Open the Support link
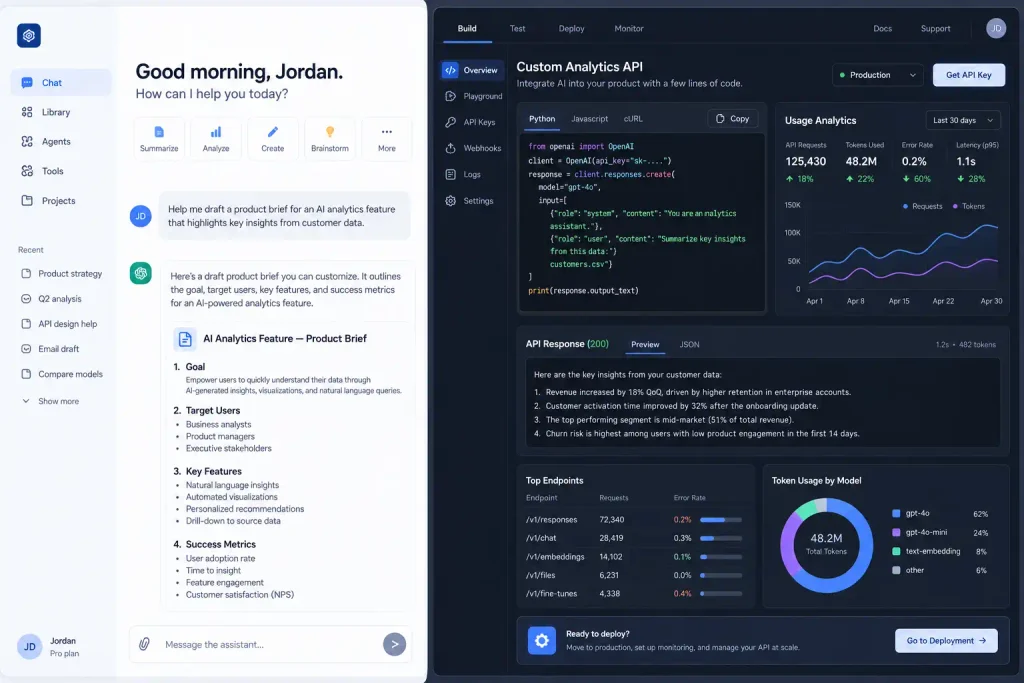 pyautogui.click(x=935, y=29)
